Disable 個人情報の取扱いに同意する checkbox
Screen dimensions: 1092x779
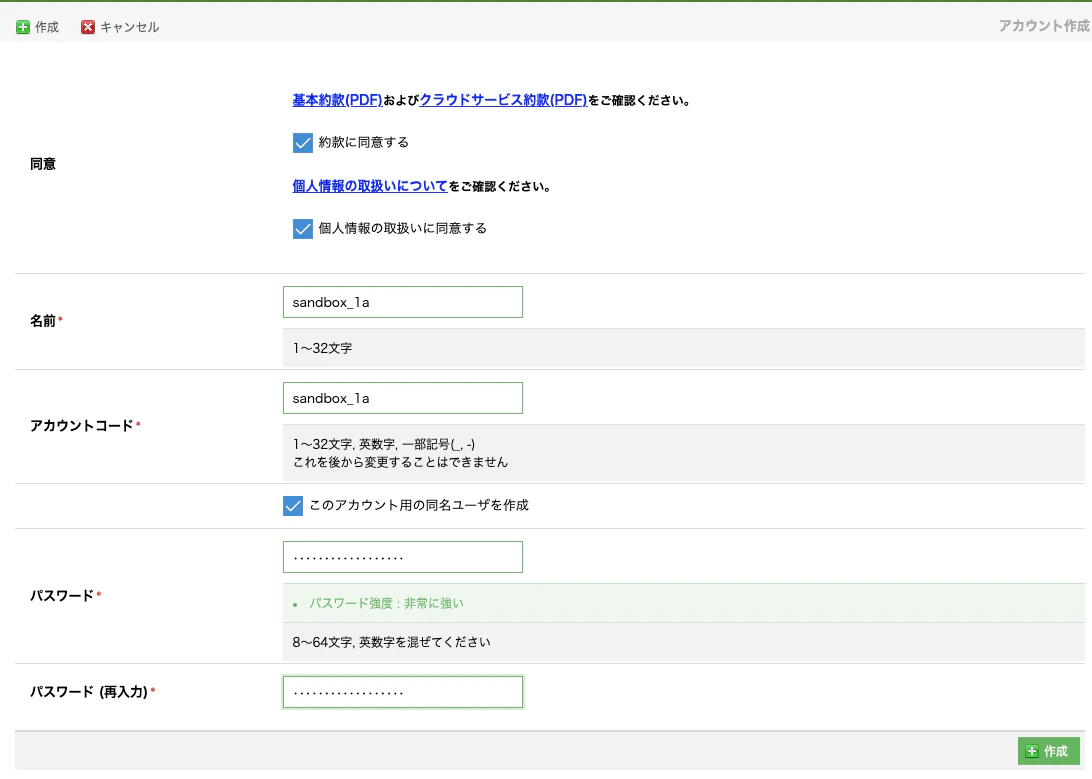(x=302, y=229)
